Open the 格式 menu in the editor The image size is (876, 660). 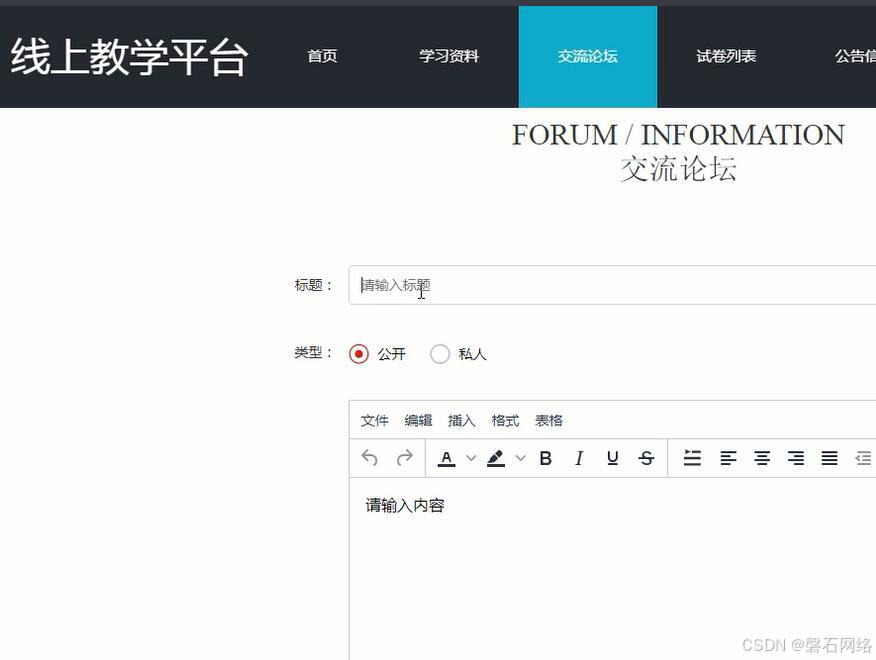click(x=505, y=420)
